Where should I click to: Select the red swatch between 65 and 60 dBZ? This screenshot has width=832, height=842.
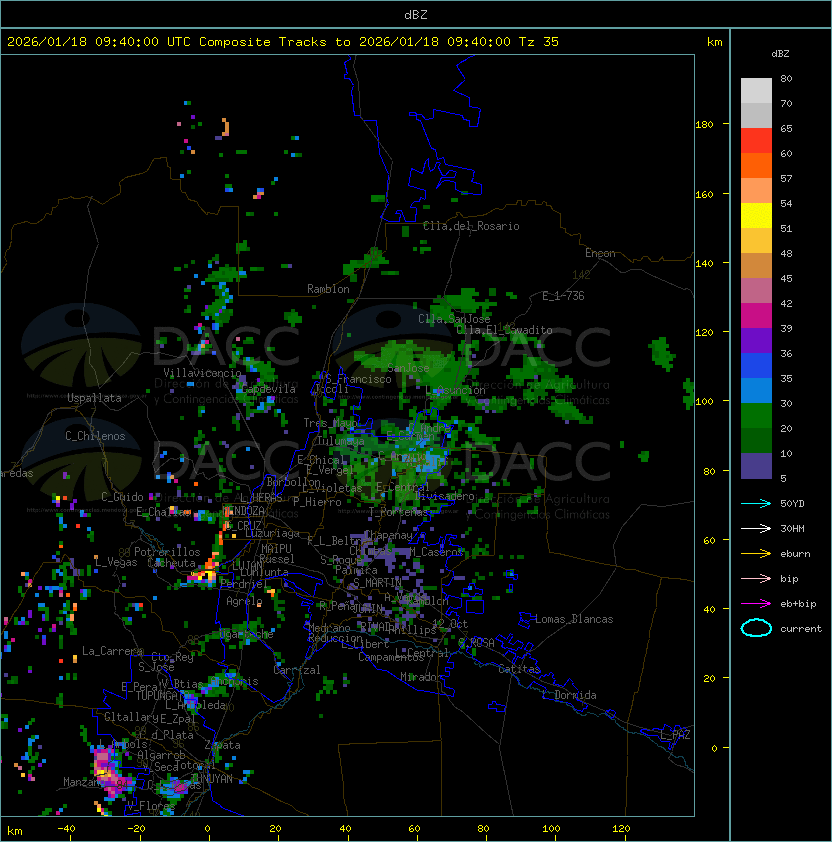[756, 141]
